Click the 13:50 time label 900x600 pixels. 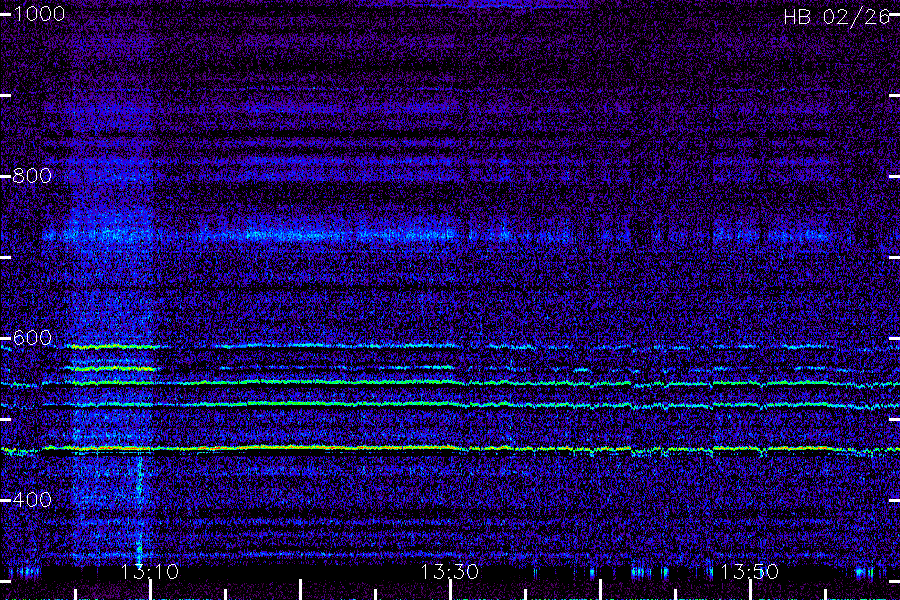749,571
